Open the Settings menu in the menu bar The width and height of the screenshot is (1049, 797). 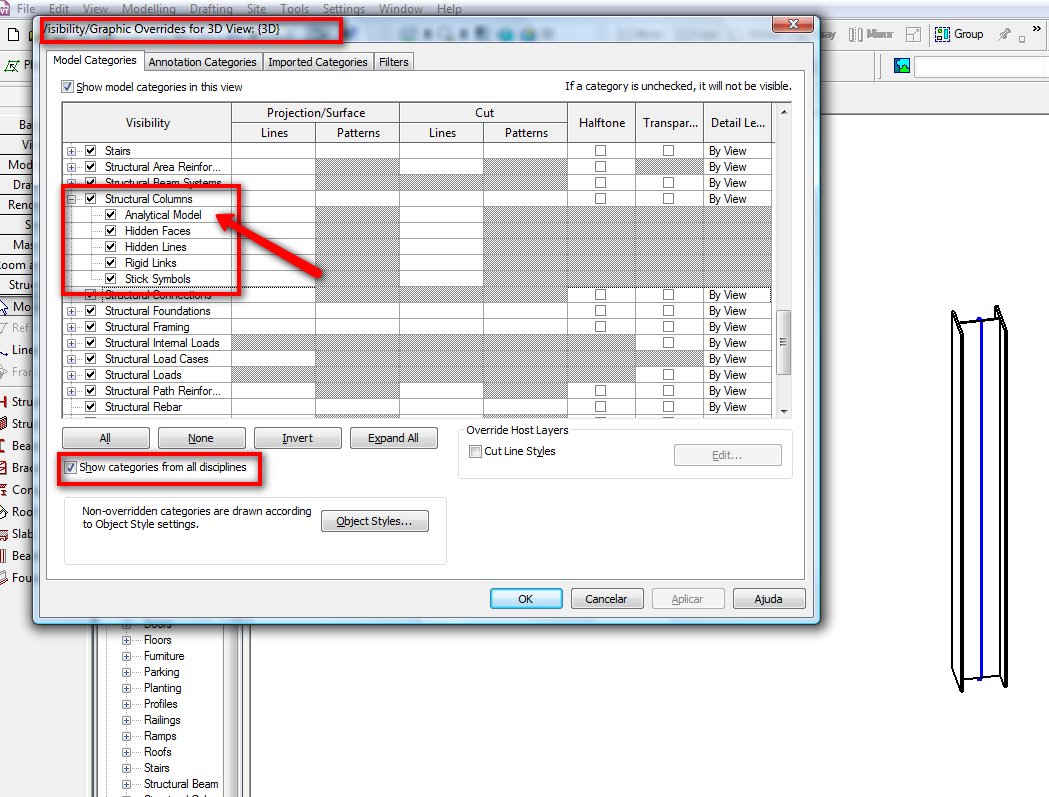[344, 9]
